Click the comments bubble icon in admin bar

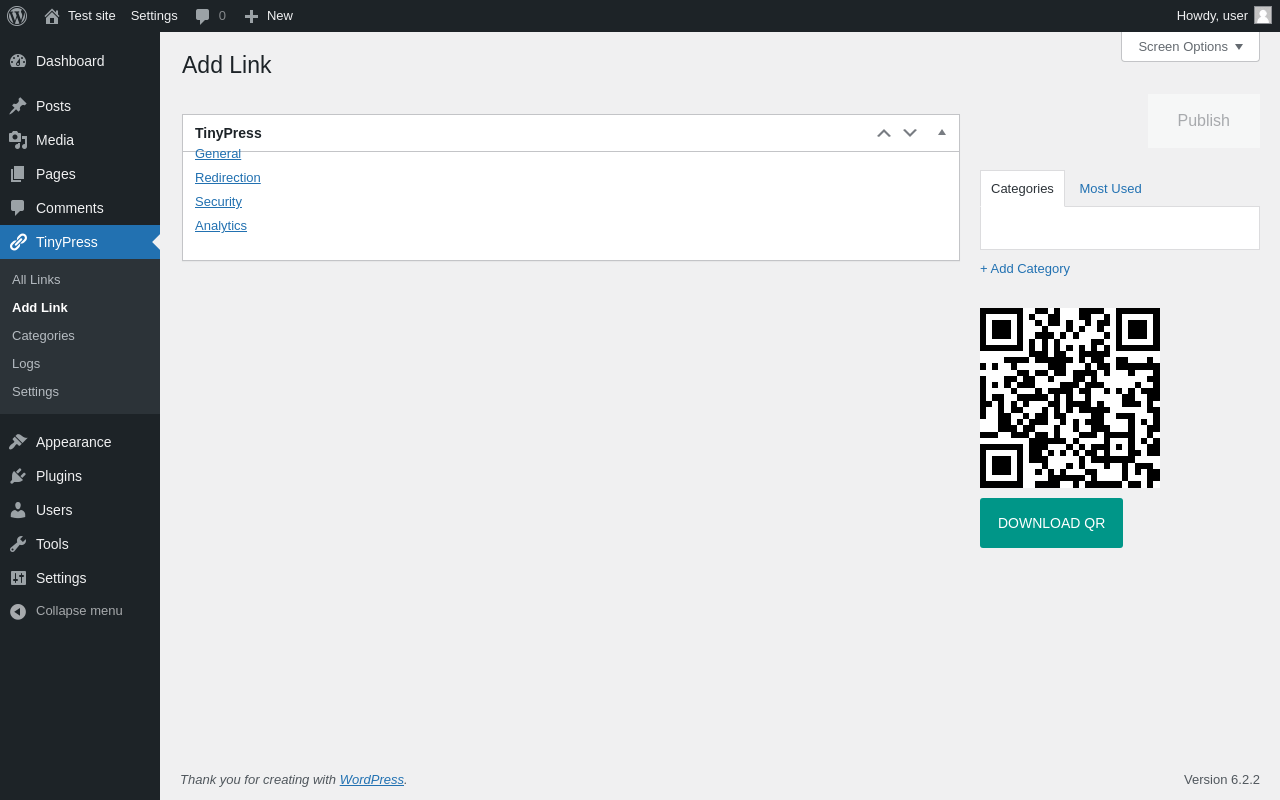[203, 16]
